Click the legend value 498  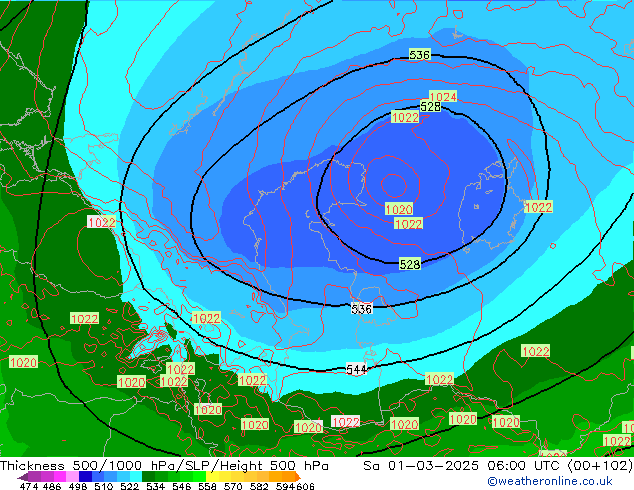(x=78, y=486)
